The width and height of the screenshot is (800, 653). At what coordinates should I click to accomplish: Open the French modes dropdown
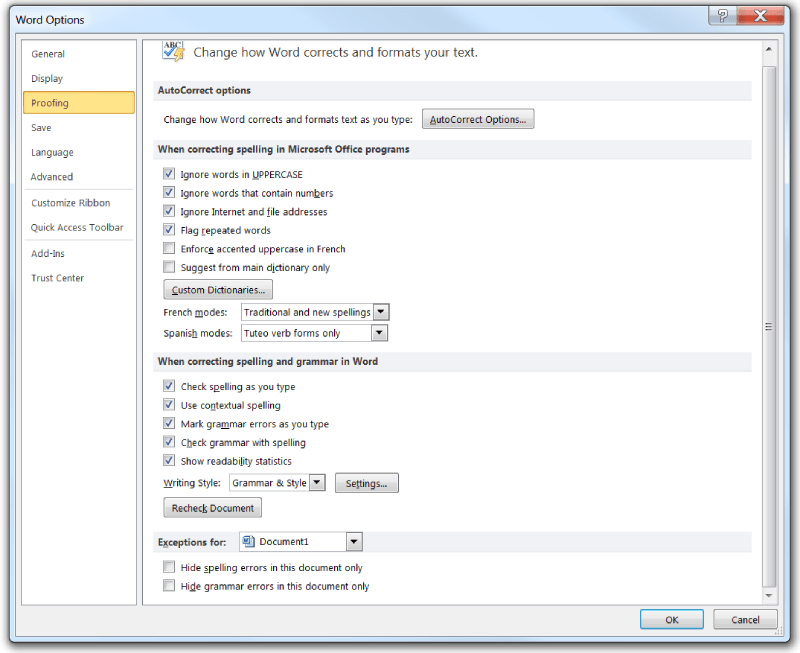[381, 313]
